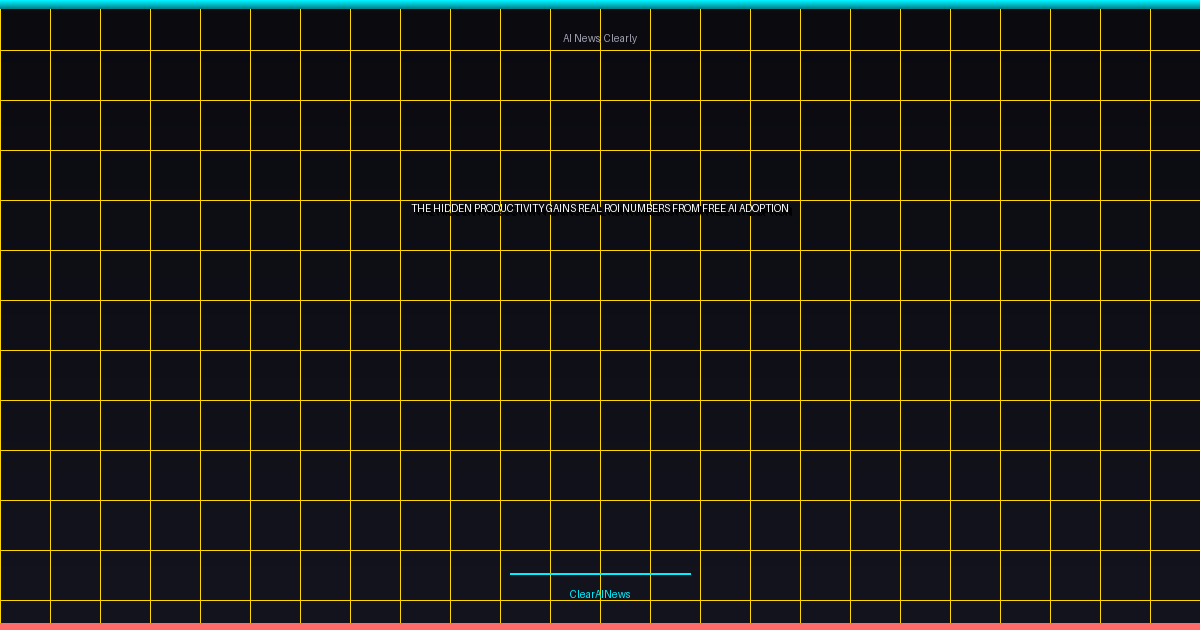Viewport: 1200px width, 630px height.
Task: Click the cyan bar along the top edge
Action: pyautogui.click(x=600, y=4)
